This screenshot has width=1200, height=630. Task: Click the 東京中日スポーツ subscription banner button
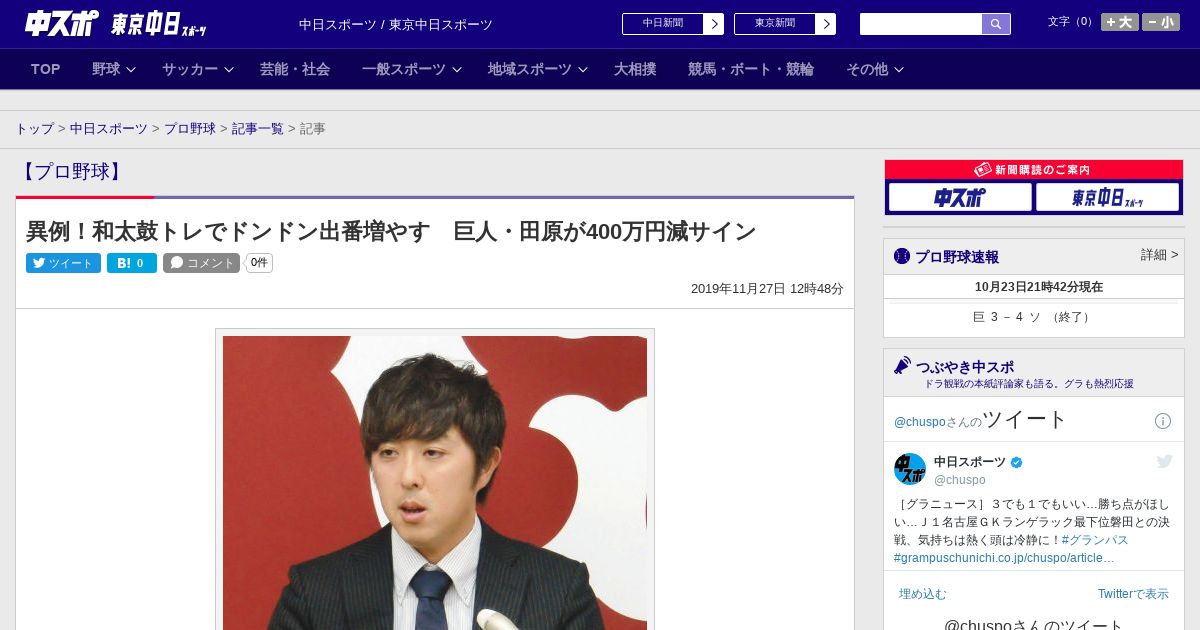[x=1107, y=197]
